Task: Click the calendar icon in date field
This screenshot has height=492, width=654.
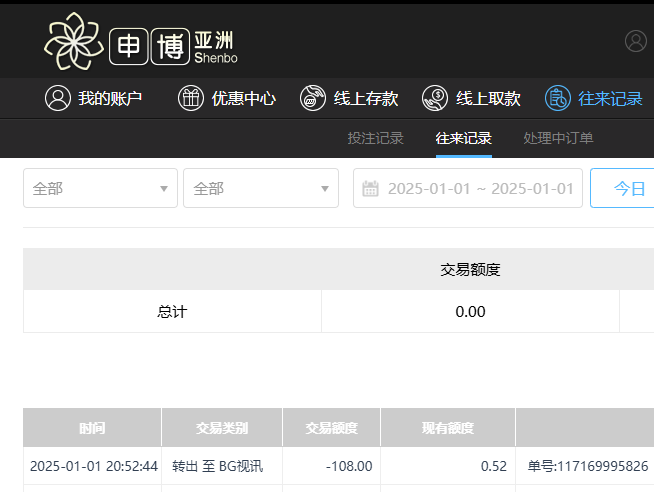Action: click(x=370, y=188)
